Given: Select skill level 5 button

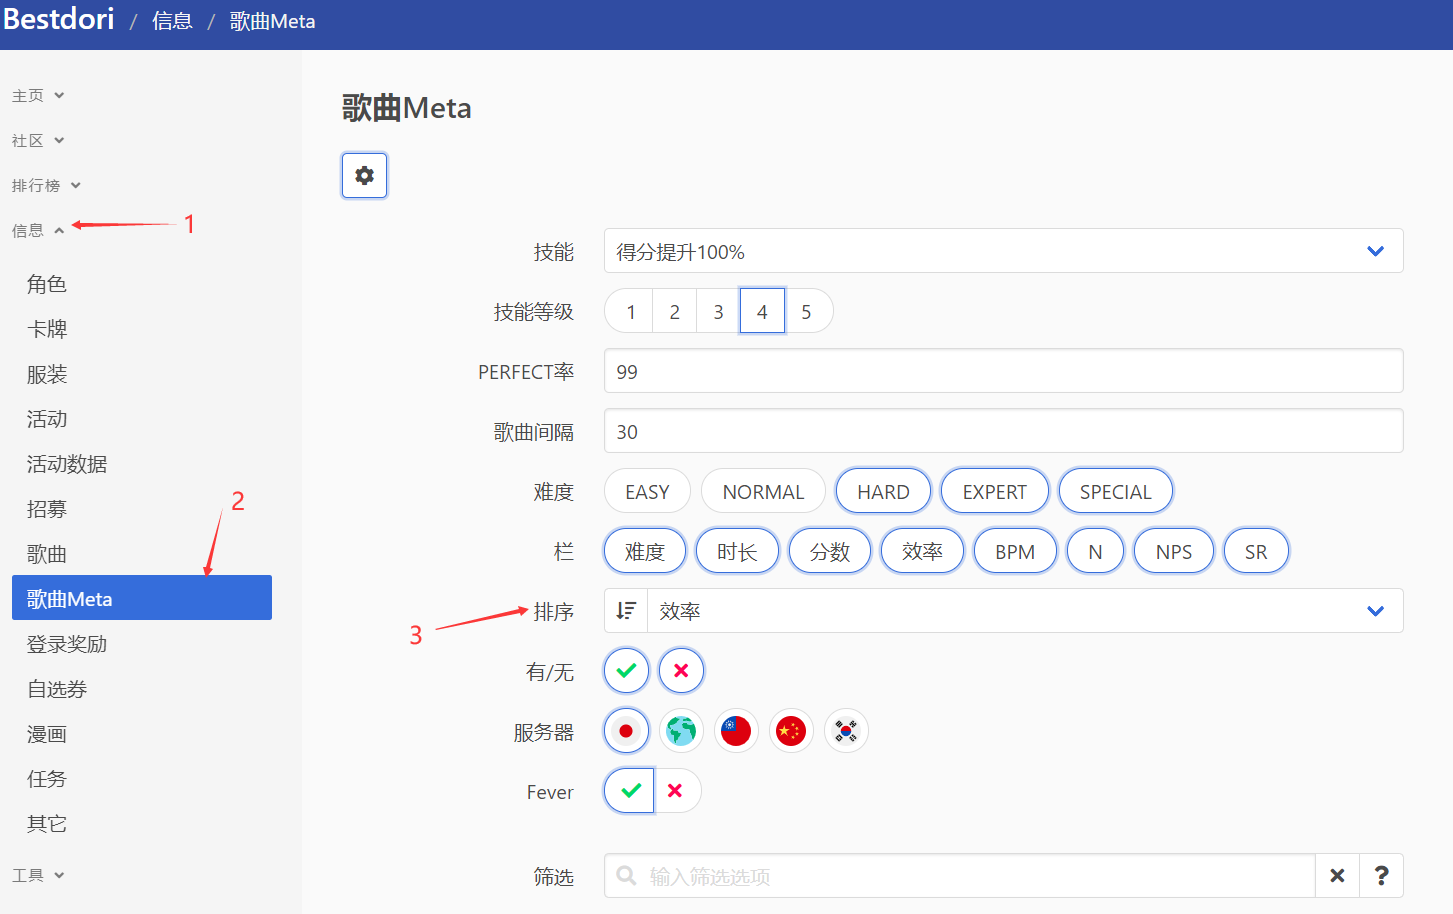Looking at the screenshot, I should pyautogui.click(x=808, y=310).
